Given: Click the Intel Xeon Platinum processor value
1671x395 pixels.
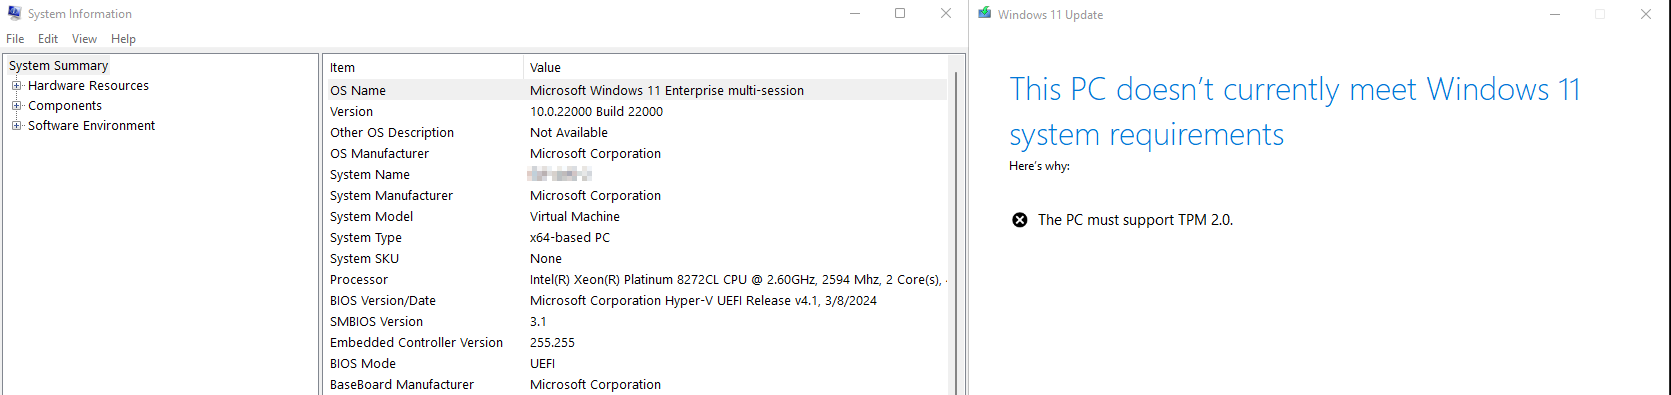Looking at the screenshot, I should tap(738, 280).
